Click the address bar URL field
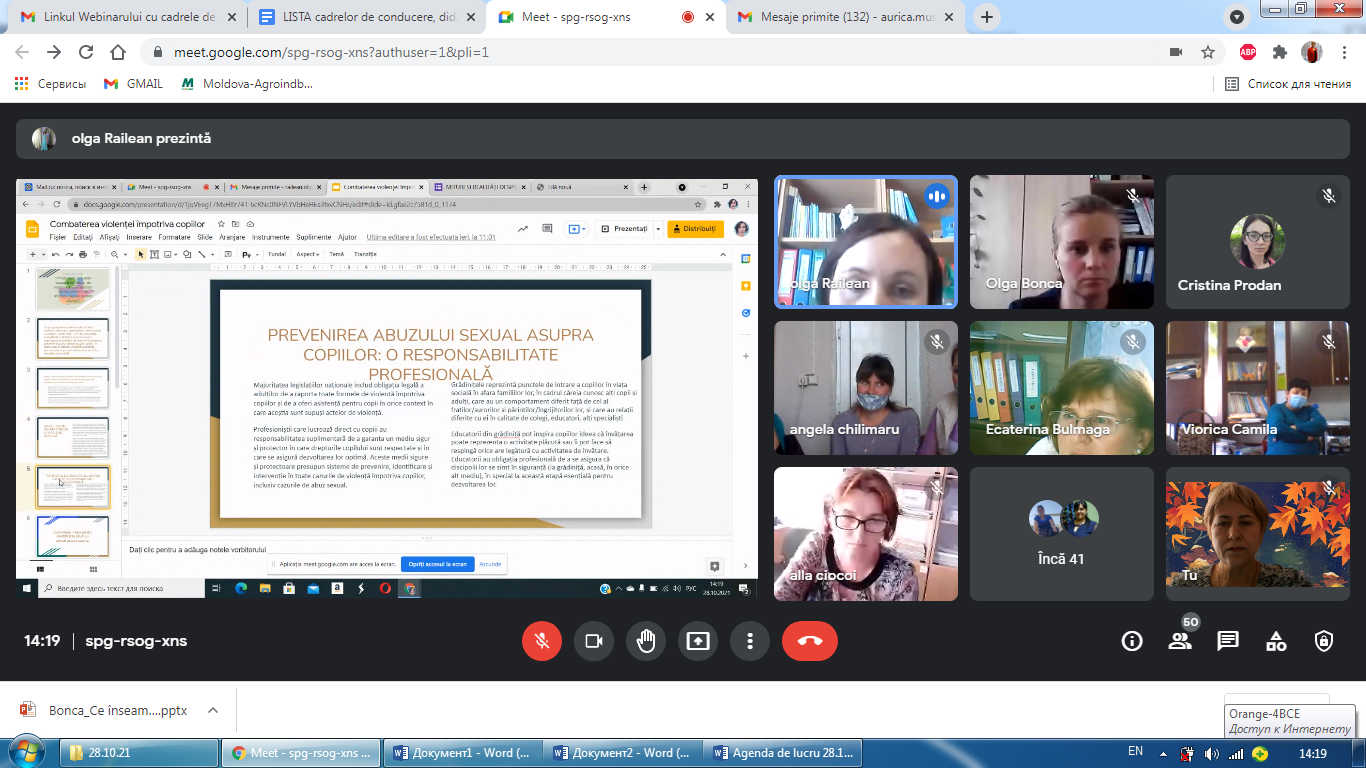This screenshot has height=768, width=1366. [660, 52]
